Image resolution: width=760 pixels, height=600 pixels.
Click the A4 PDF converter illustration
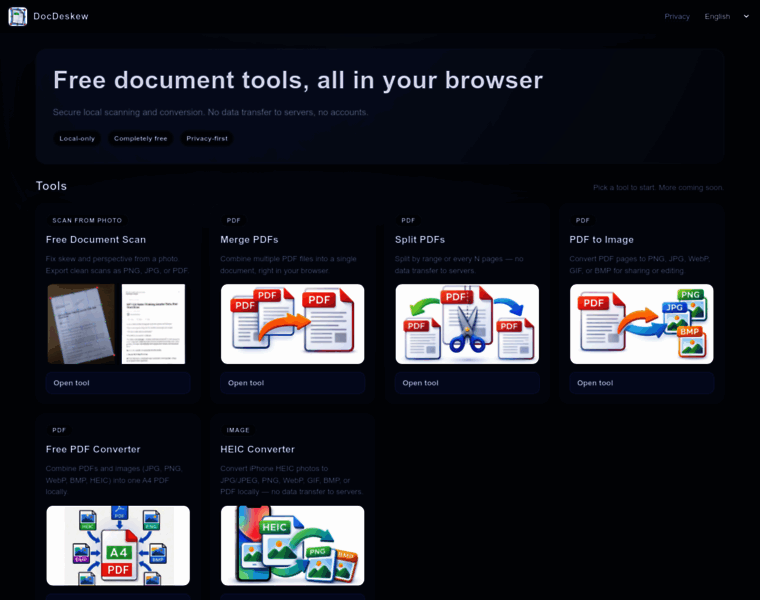[118, 545]
